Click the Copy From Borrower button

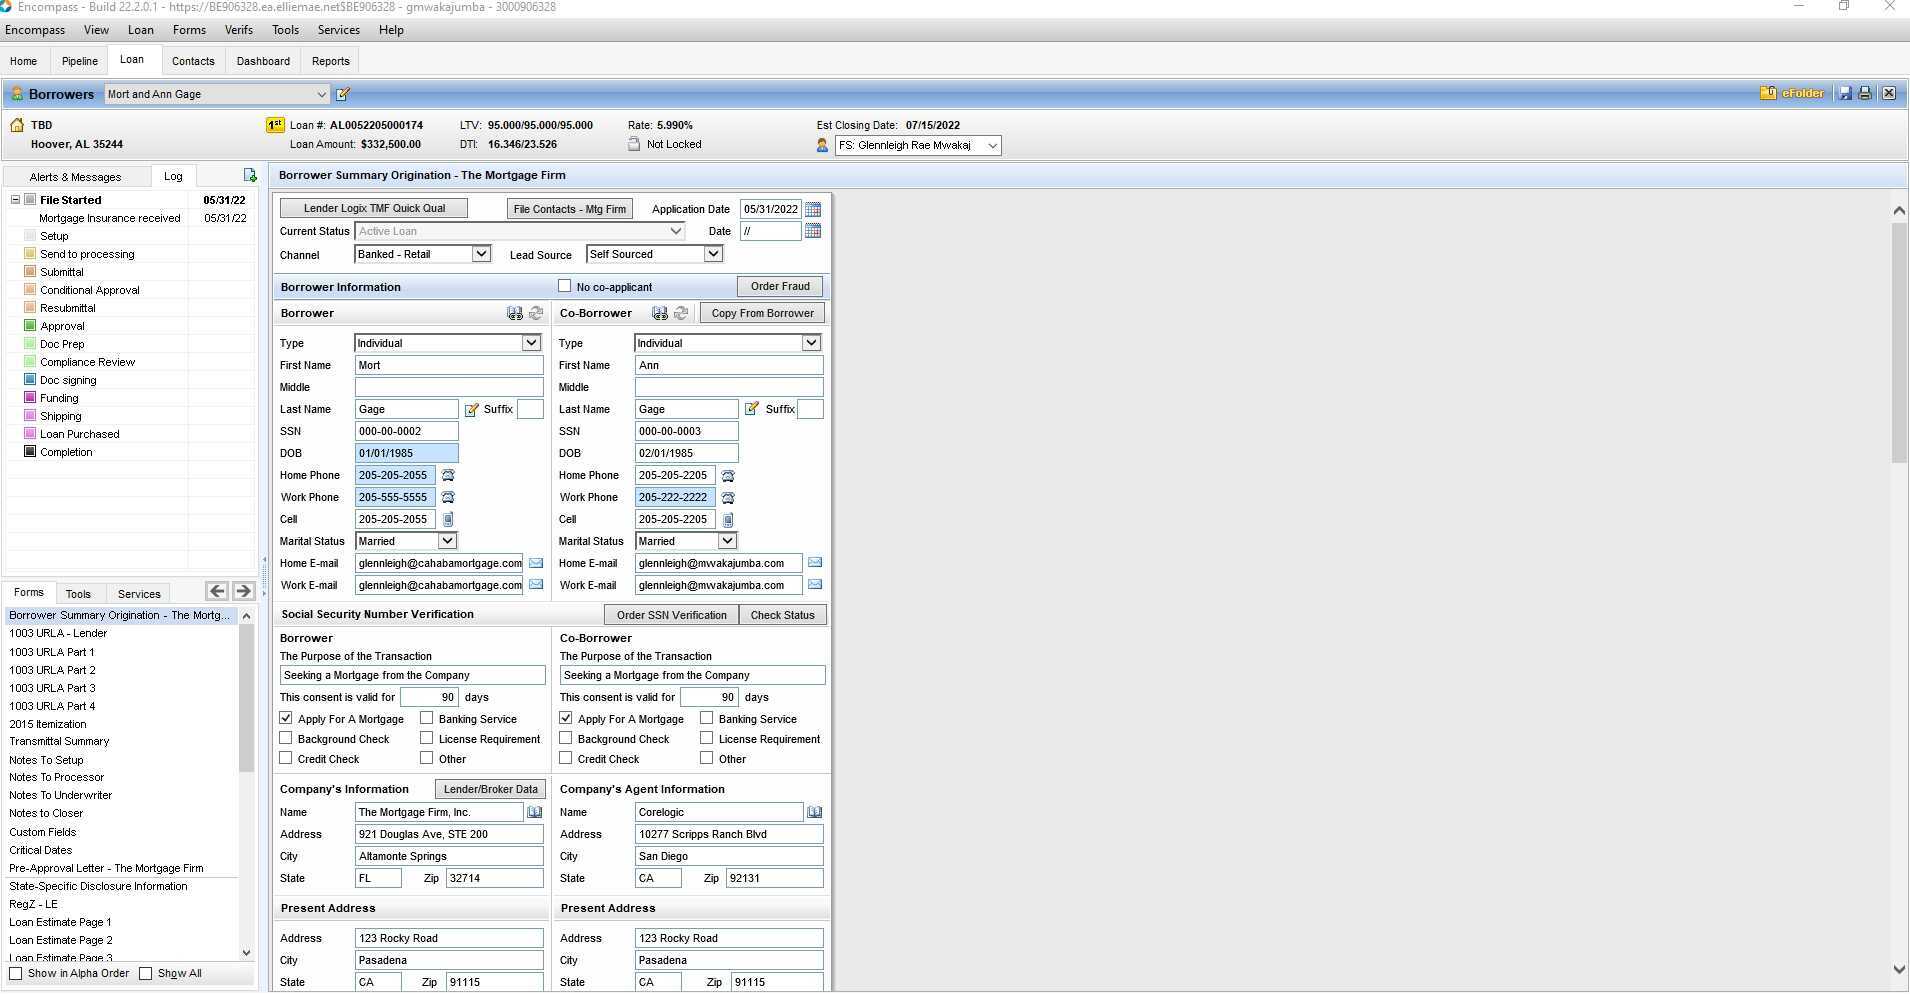[762, 312]
